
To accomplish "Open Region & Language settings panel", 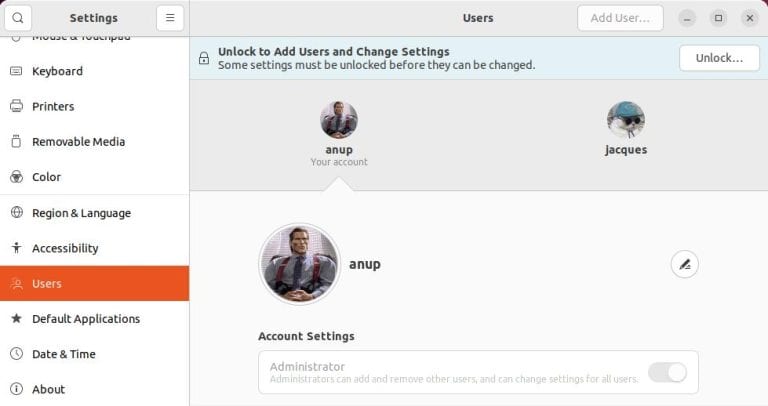I will point(81,213).
